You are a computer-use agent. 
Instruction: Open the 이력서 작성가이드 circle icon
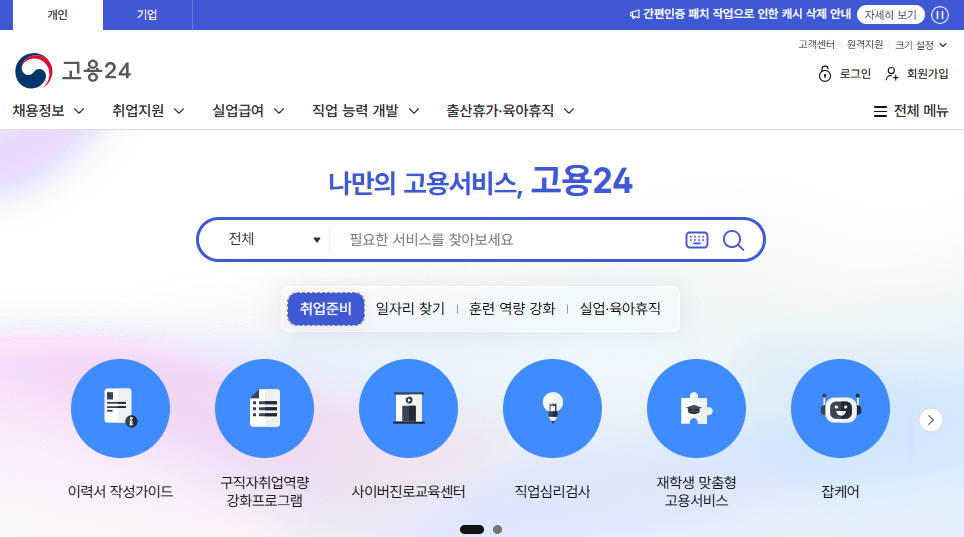click(x=120, y=408)
